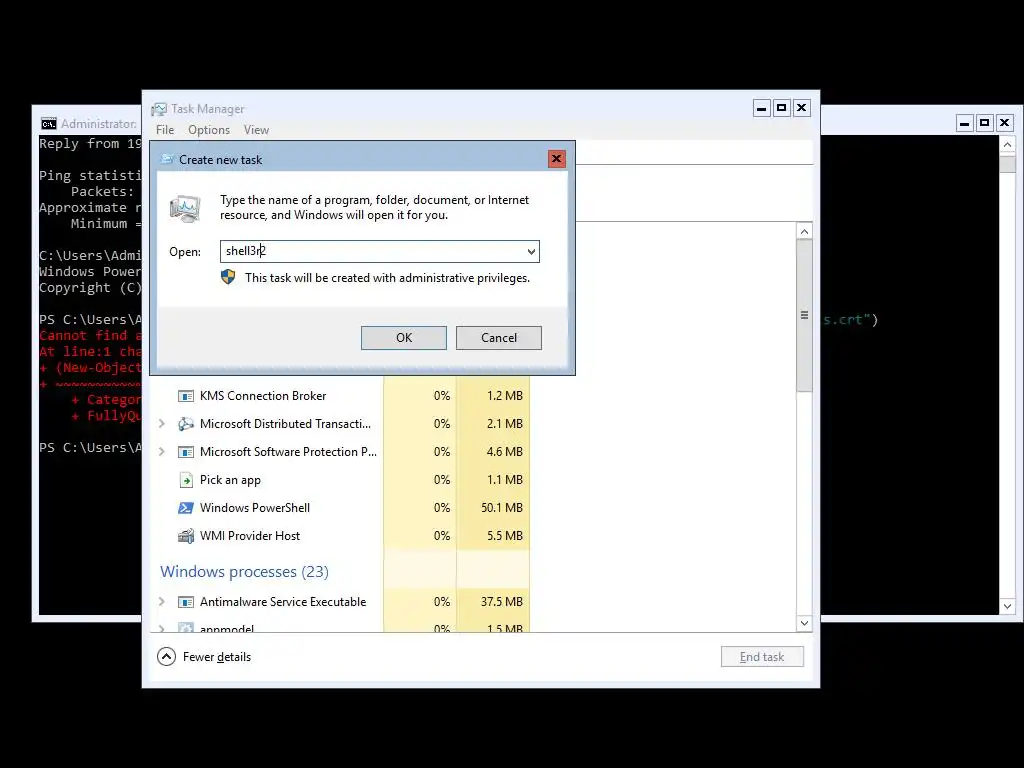Click the 2.1 MB Distributed Transaction memory value
Image resolution: width=1024 pixels, height=768 pixels.
tap(504, 424)
